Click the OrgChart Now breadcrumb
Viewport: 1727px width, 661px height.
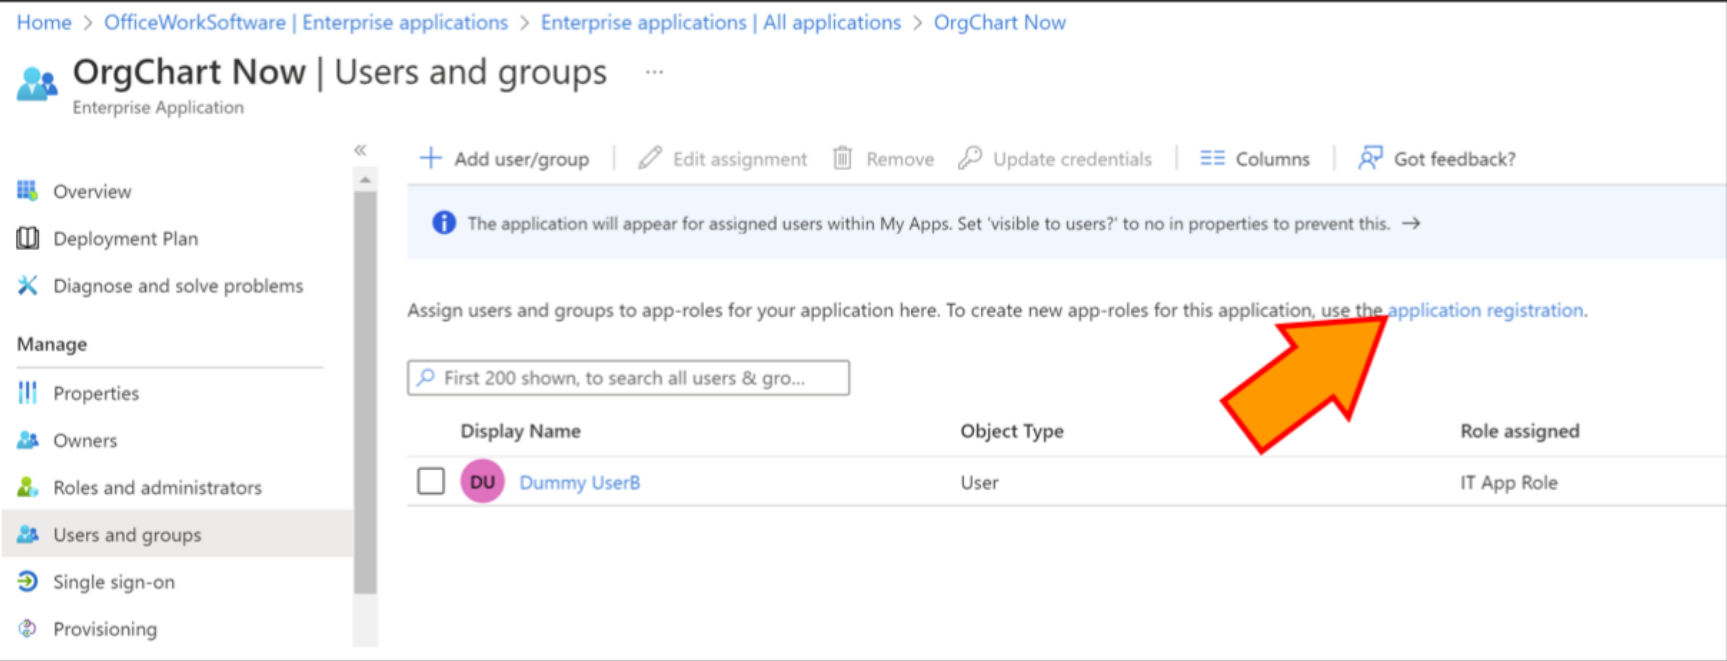(x=1000, y=22)
